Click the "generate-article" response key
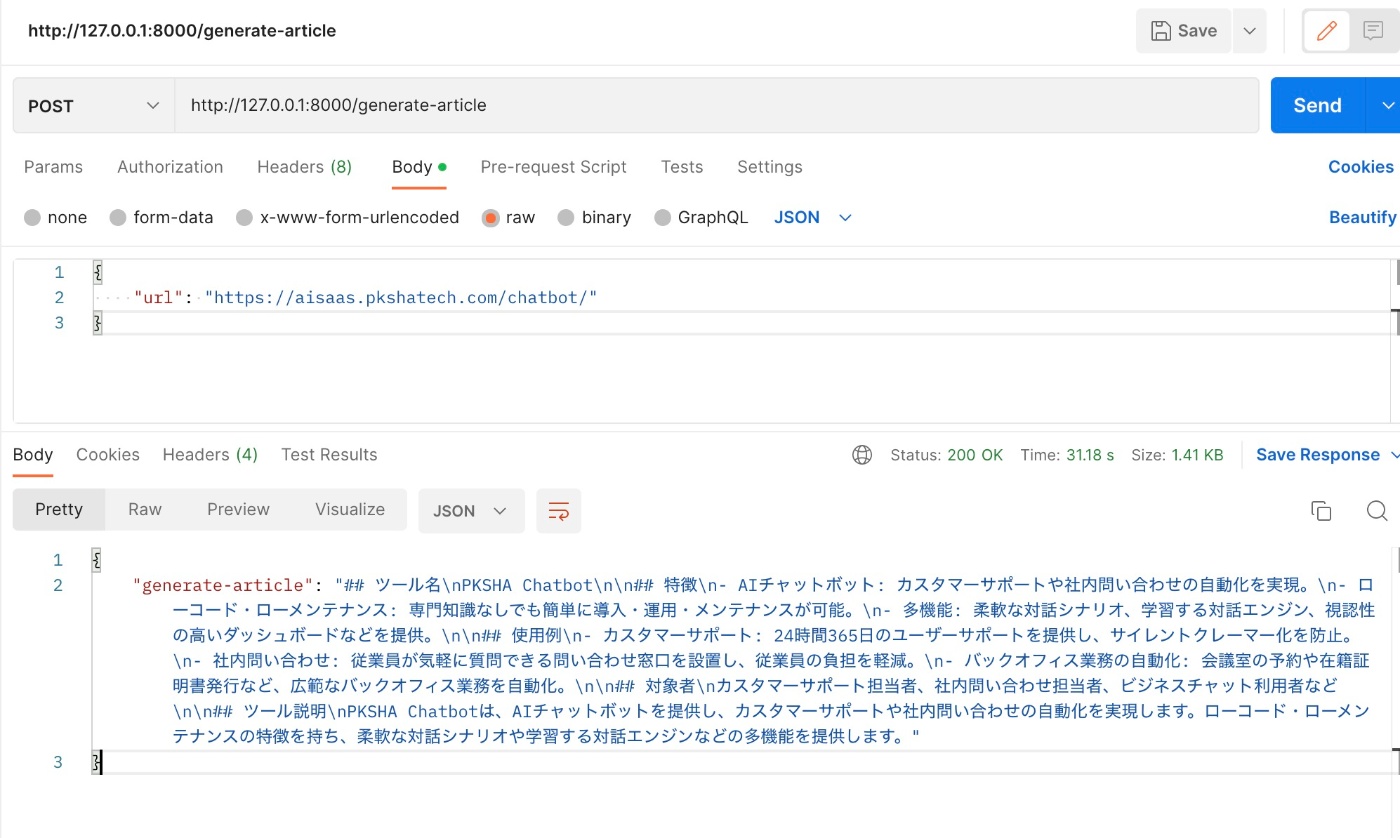Viewport: 1400px width, 838px height. (x=225, y=585)
